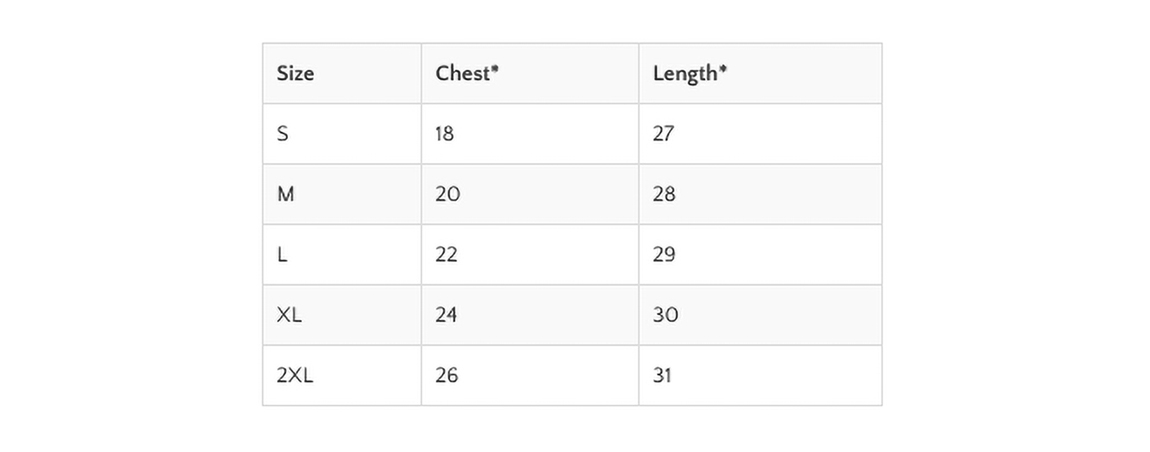
Task: Click the asterisk next to Chest
Action: [x=494, y=68]
